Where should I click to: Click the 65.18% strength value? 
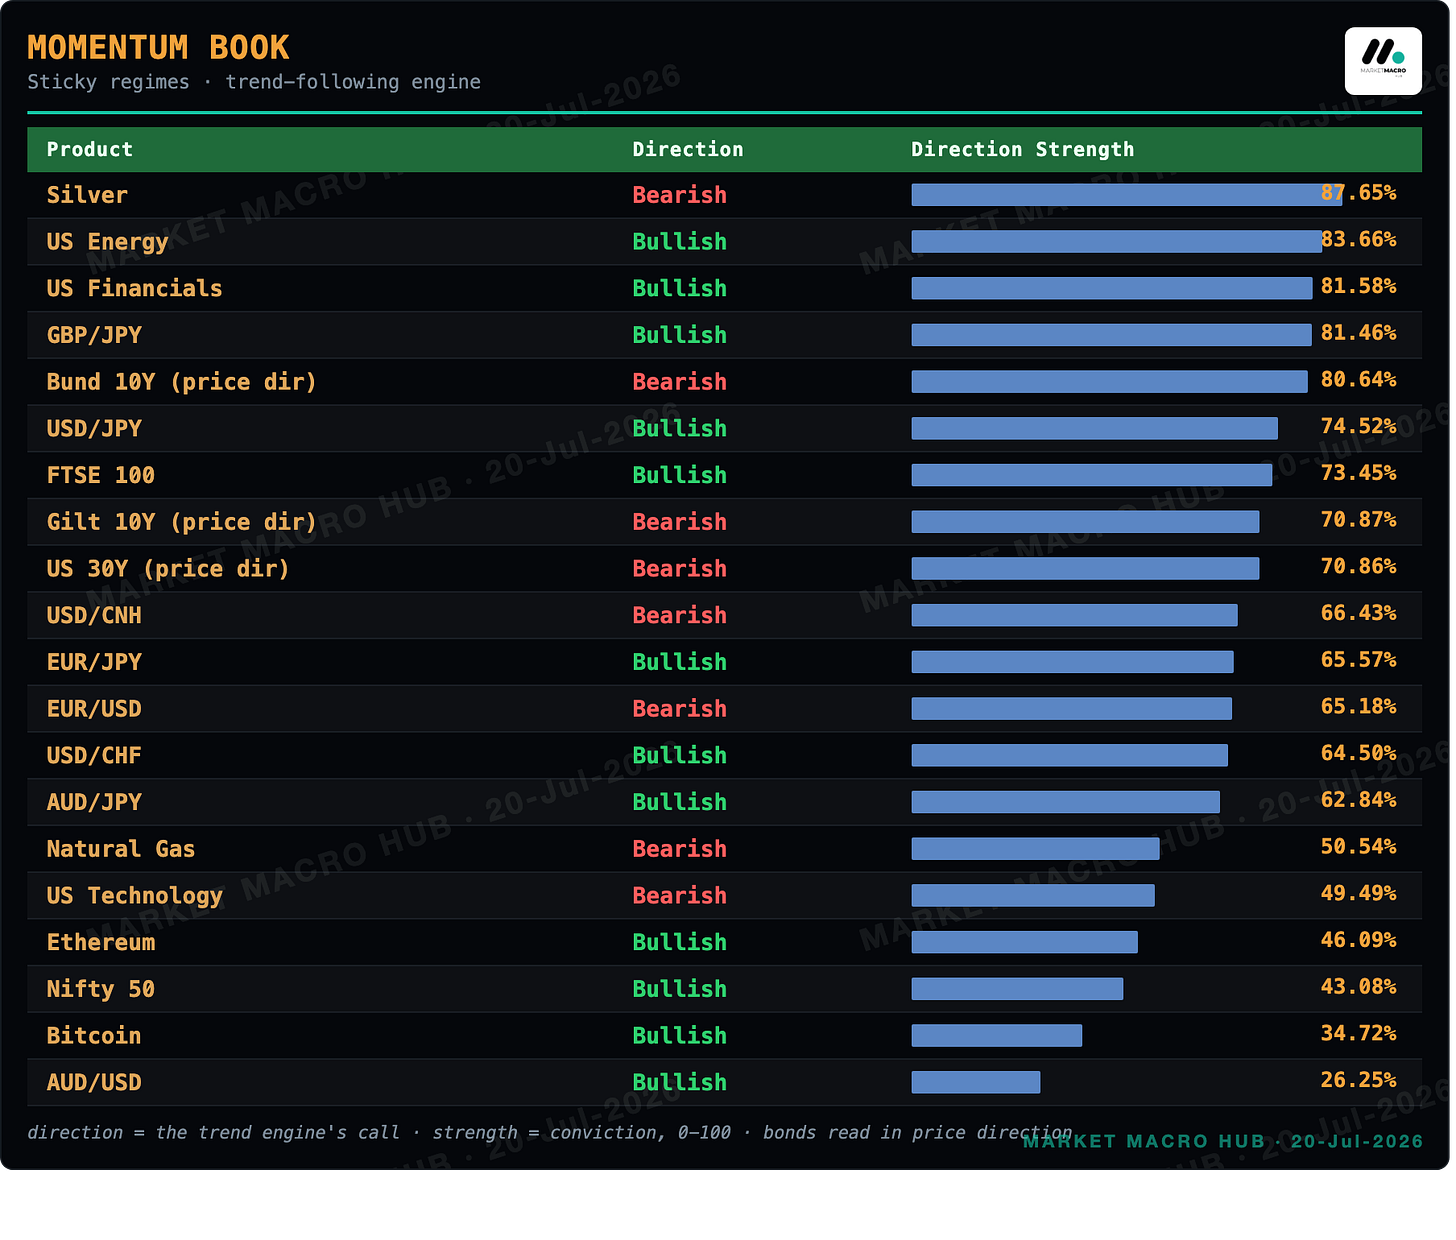[x=1358, y=706]
